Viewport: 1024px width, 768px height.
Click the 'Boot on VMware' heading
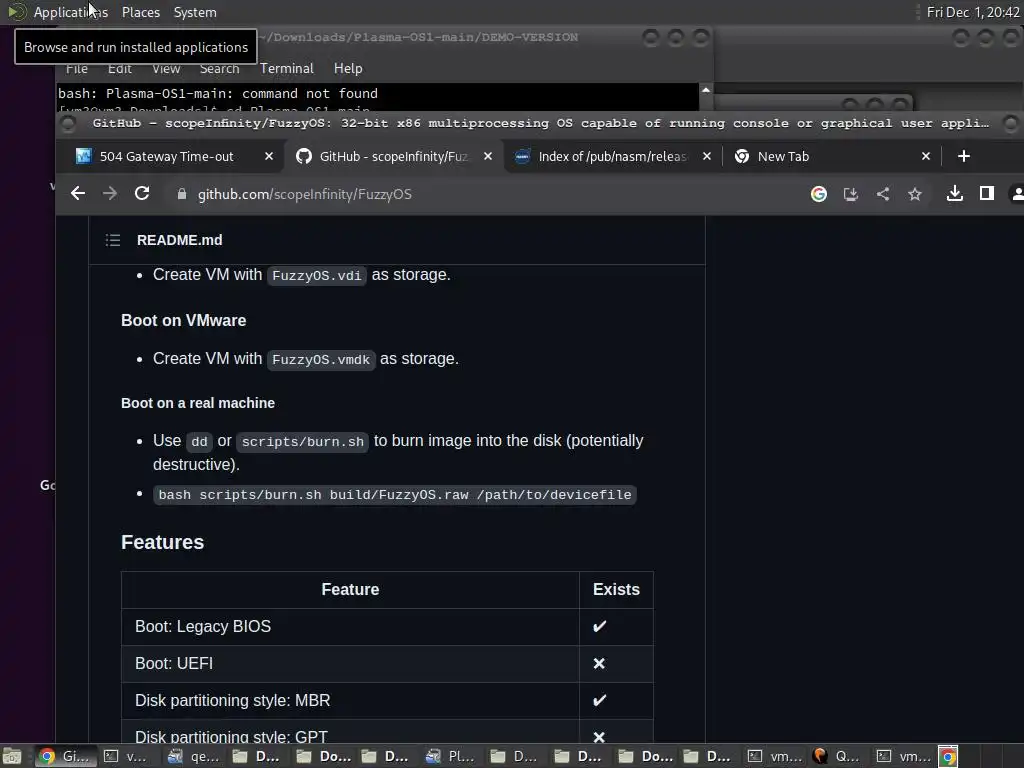(184, 321)
